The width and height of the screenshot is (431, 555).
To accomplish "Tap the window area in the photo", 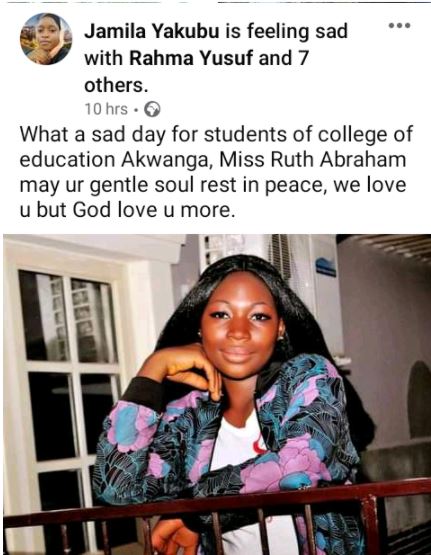I will tap(69, 389).
